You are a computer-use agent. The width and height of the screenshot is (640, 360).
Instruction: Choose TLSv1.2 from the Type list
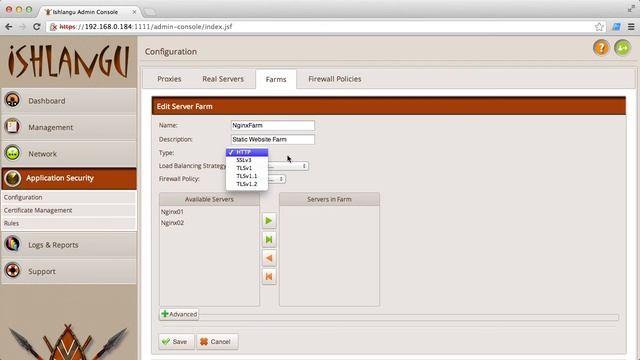[x=247, y=184]
